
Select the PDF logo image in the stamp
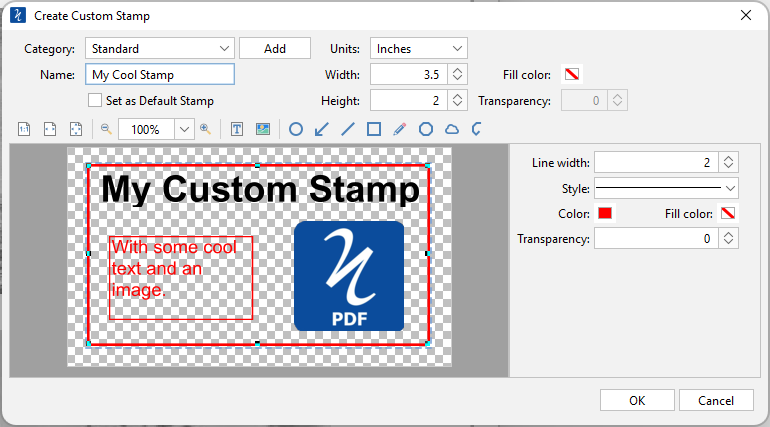[349, 276]
